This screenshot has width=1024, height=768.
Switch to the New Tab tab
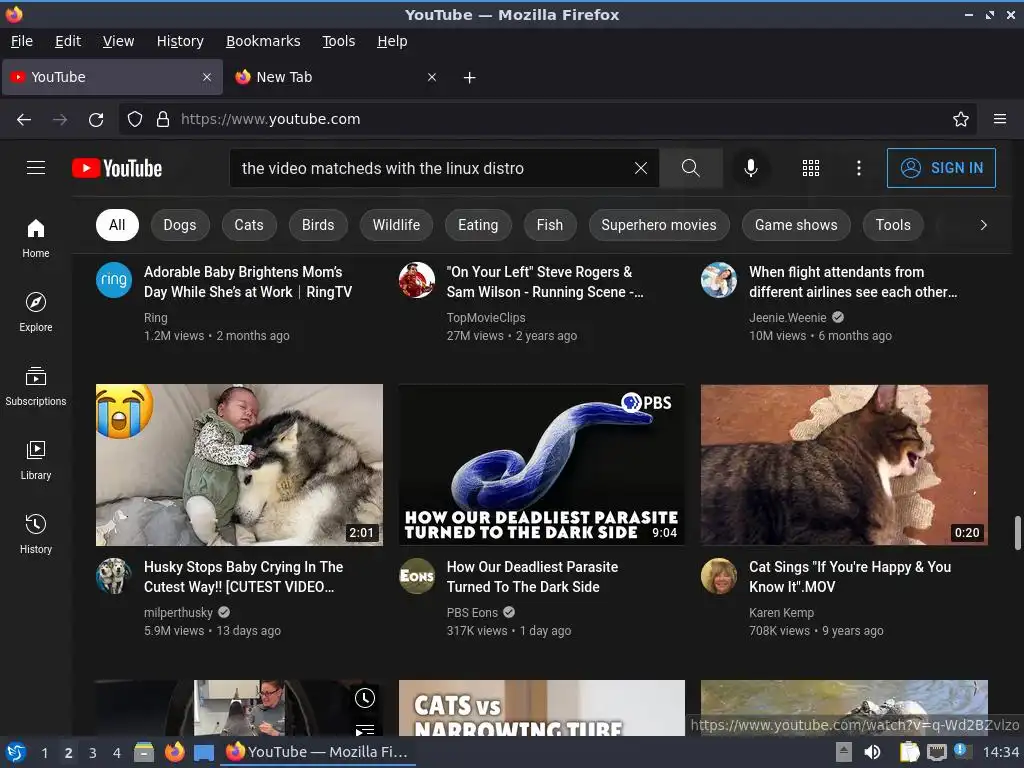click(336, 77)
